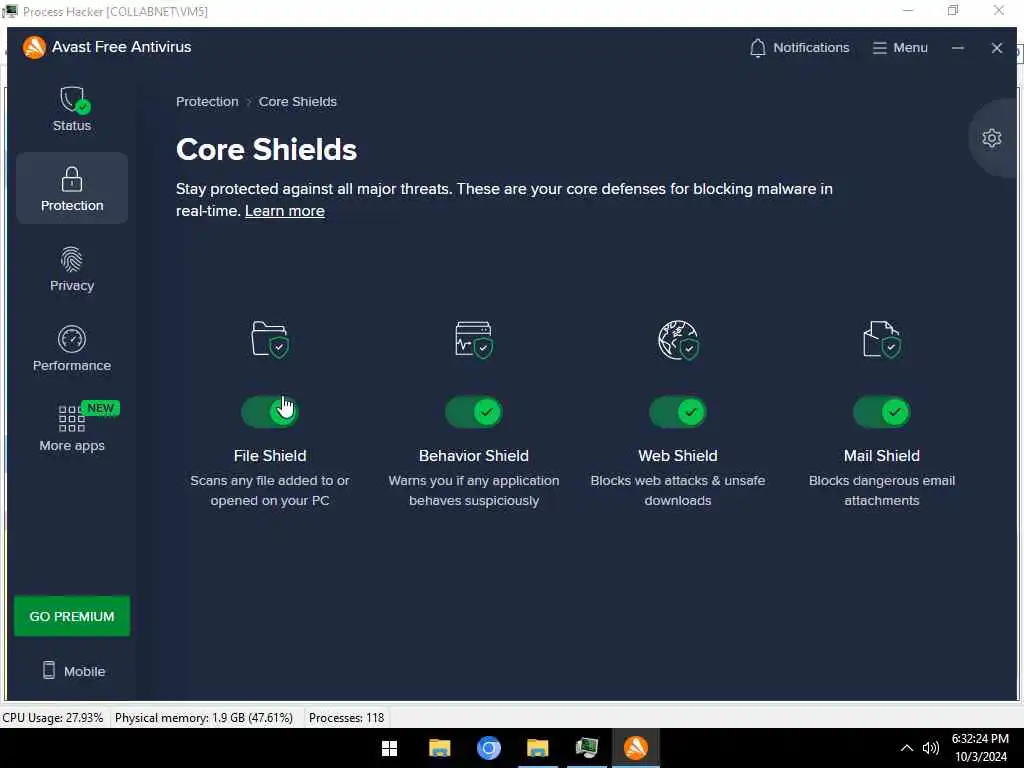1024x768 pixels.
Task: Click the File Shield title
Action: tap(270, 456)
